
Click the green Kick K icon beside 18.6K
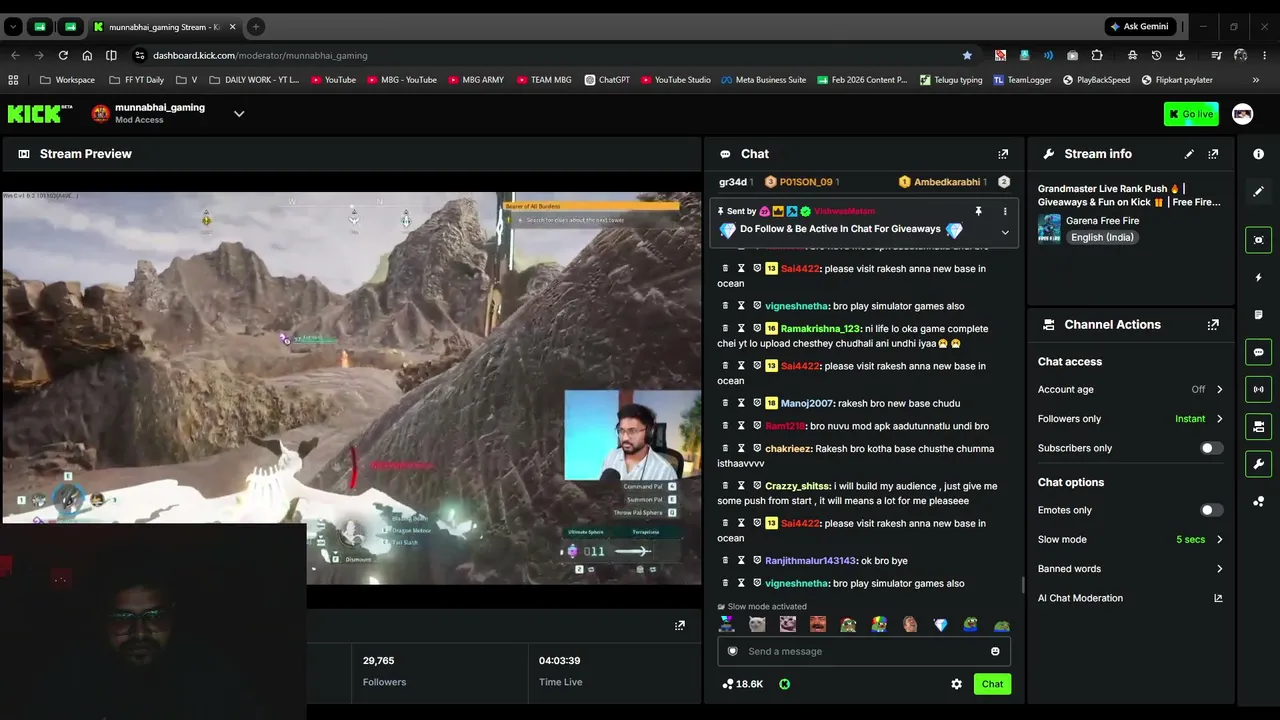pyautogui.click(x=784, y=684)
